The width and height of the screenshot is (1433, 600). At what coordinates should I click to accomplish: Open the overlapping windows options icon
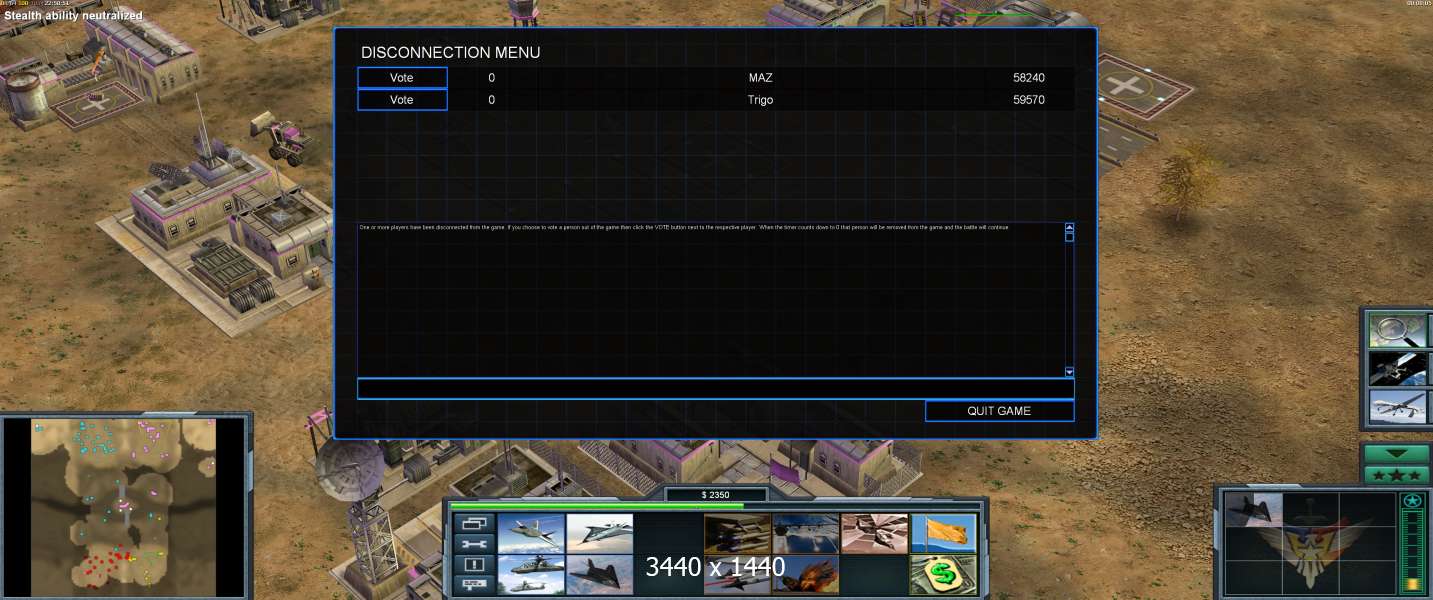coord(474,523)
